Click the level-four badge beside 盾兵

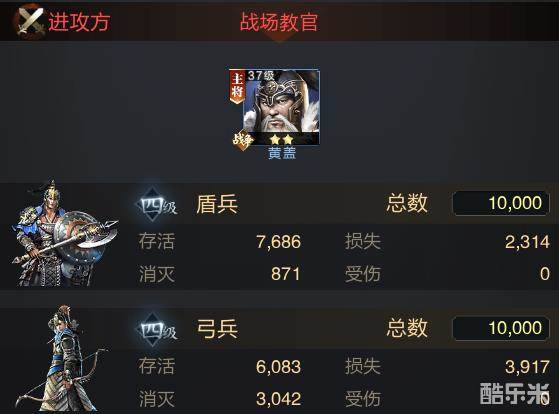coord(157,205)
